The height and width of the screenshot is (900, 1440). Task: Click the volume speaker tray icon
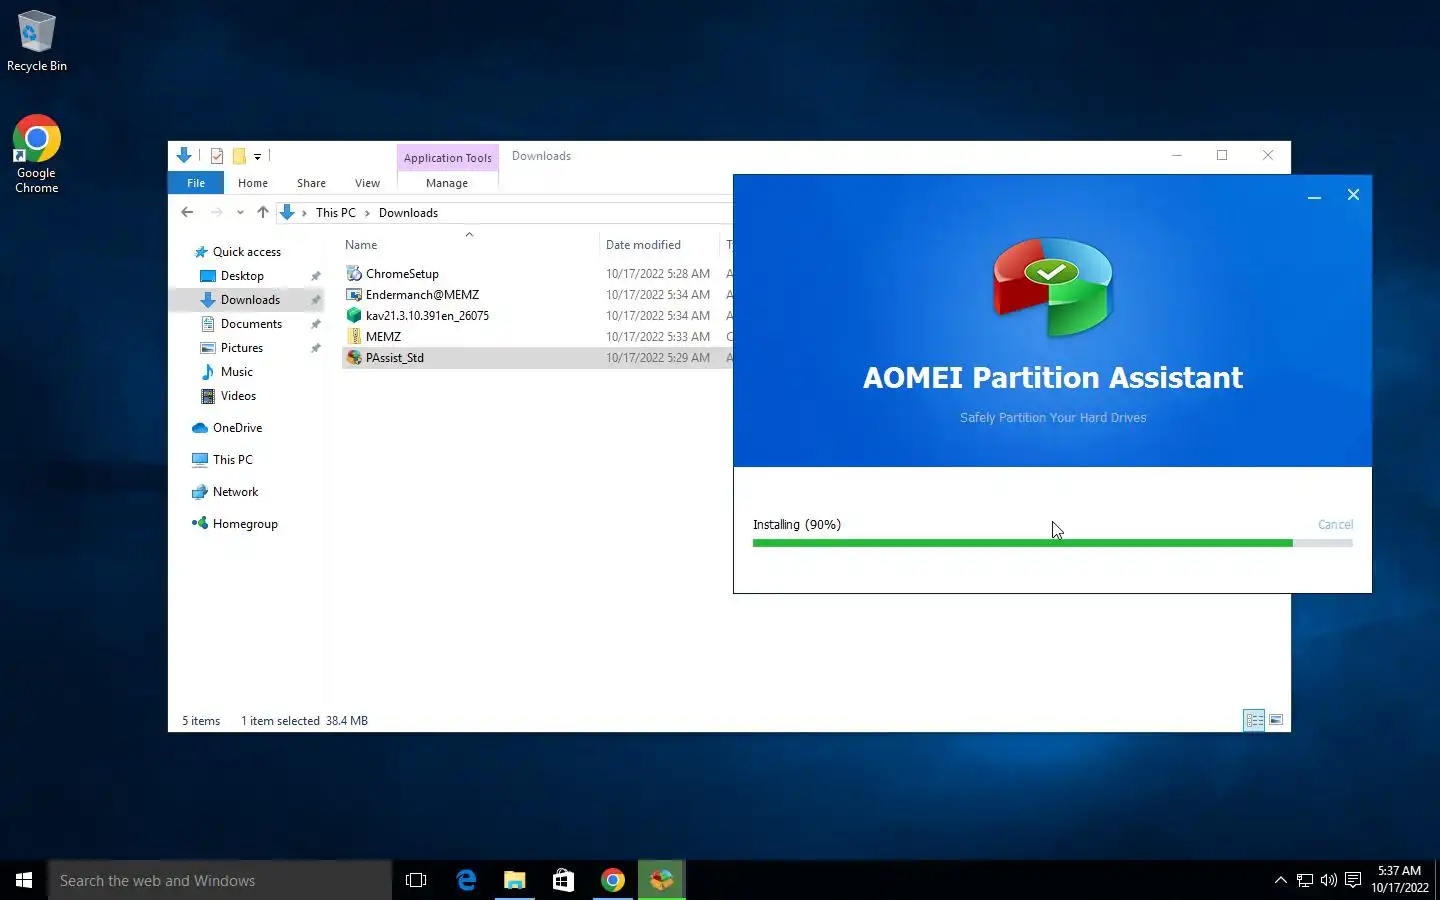pyautogui.click(x=1328, y=880)
